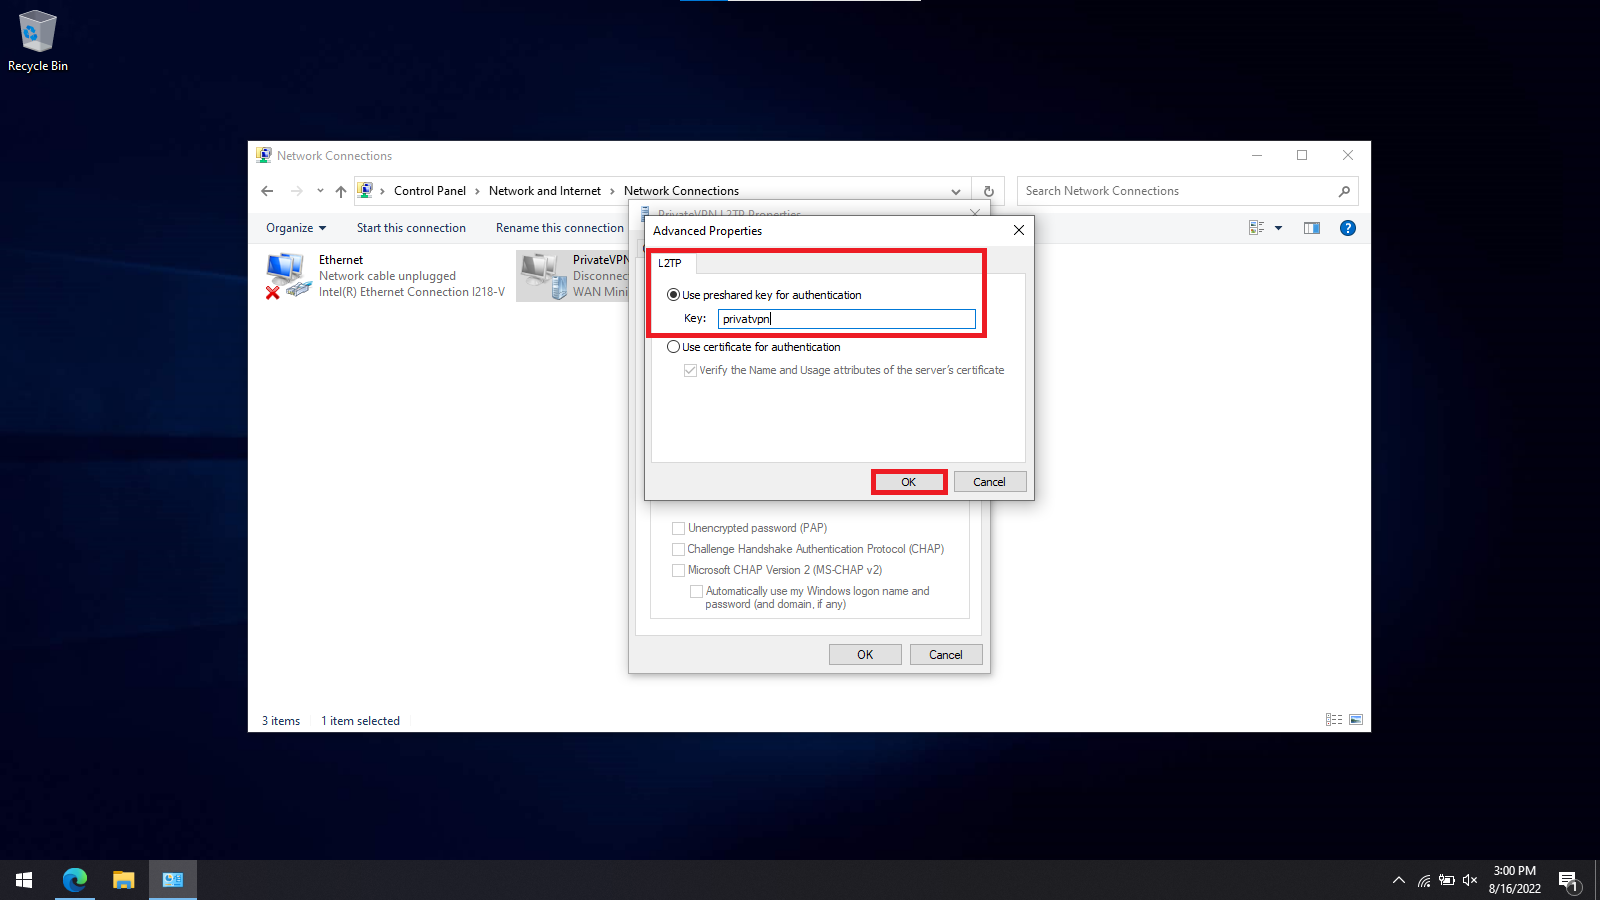Open the change view options dropdown arrow
Image resolution: width=1600 pixels, height=900 pixels.
(x=1278, y=228)
